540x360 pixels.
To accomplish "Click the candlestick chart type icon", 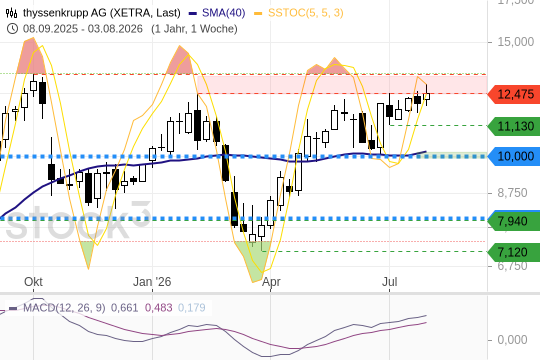I will [x=12, y=13].
